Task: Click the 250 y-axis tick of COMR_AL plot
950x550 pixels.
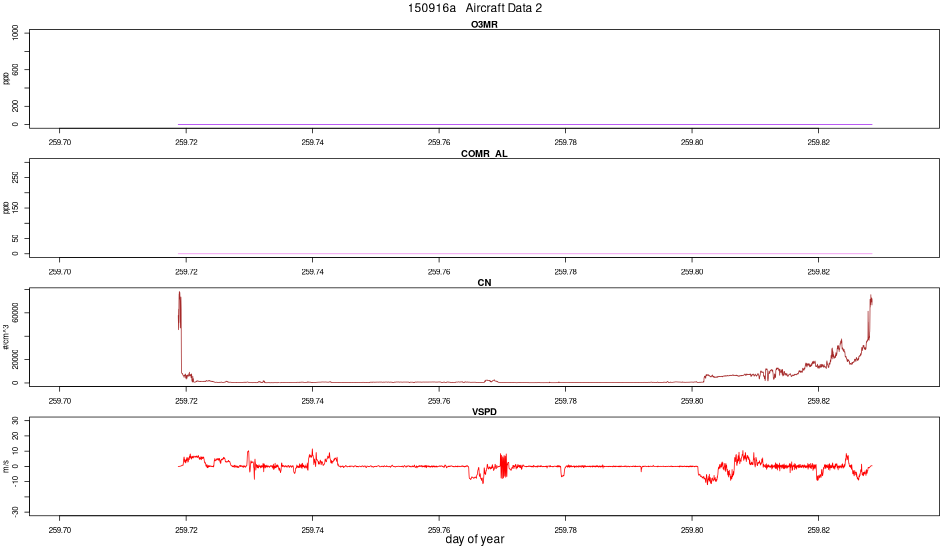Action: 15,177
